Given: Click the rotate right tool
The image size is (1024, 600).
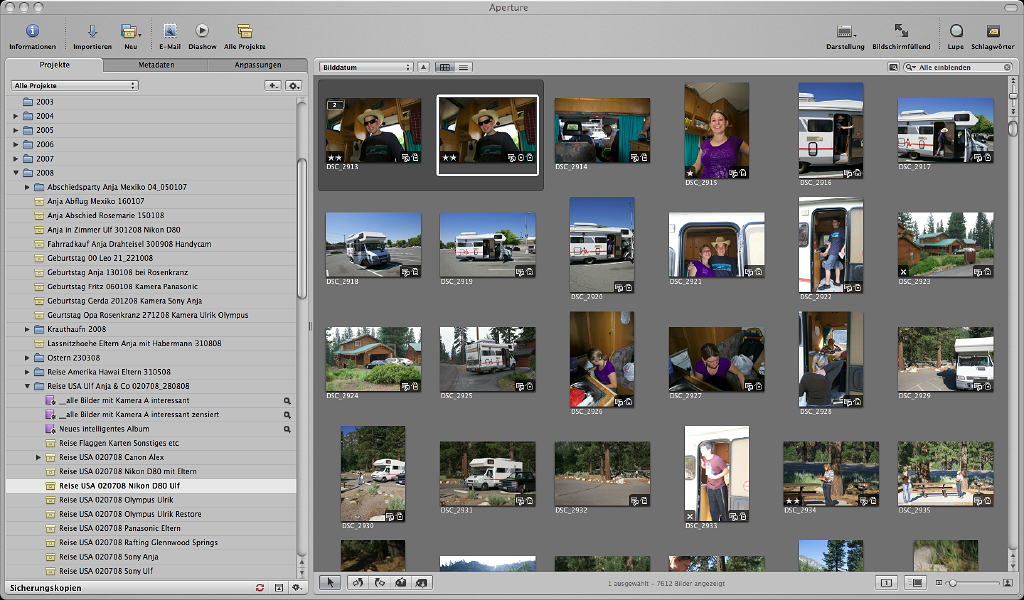Looking at the screenshot, I should tap(379, 582).
